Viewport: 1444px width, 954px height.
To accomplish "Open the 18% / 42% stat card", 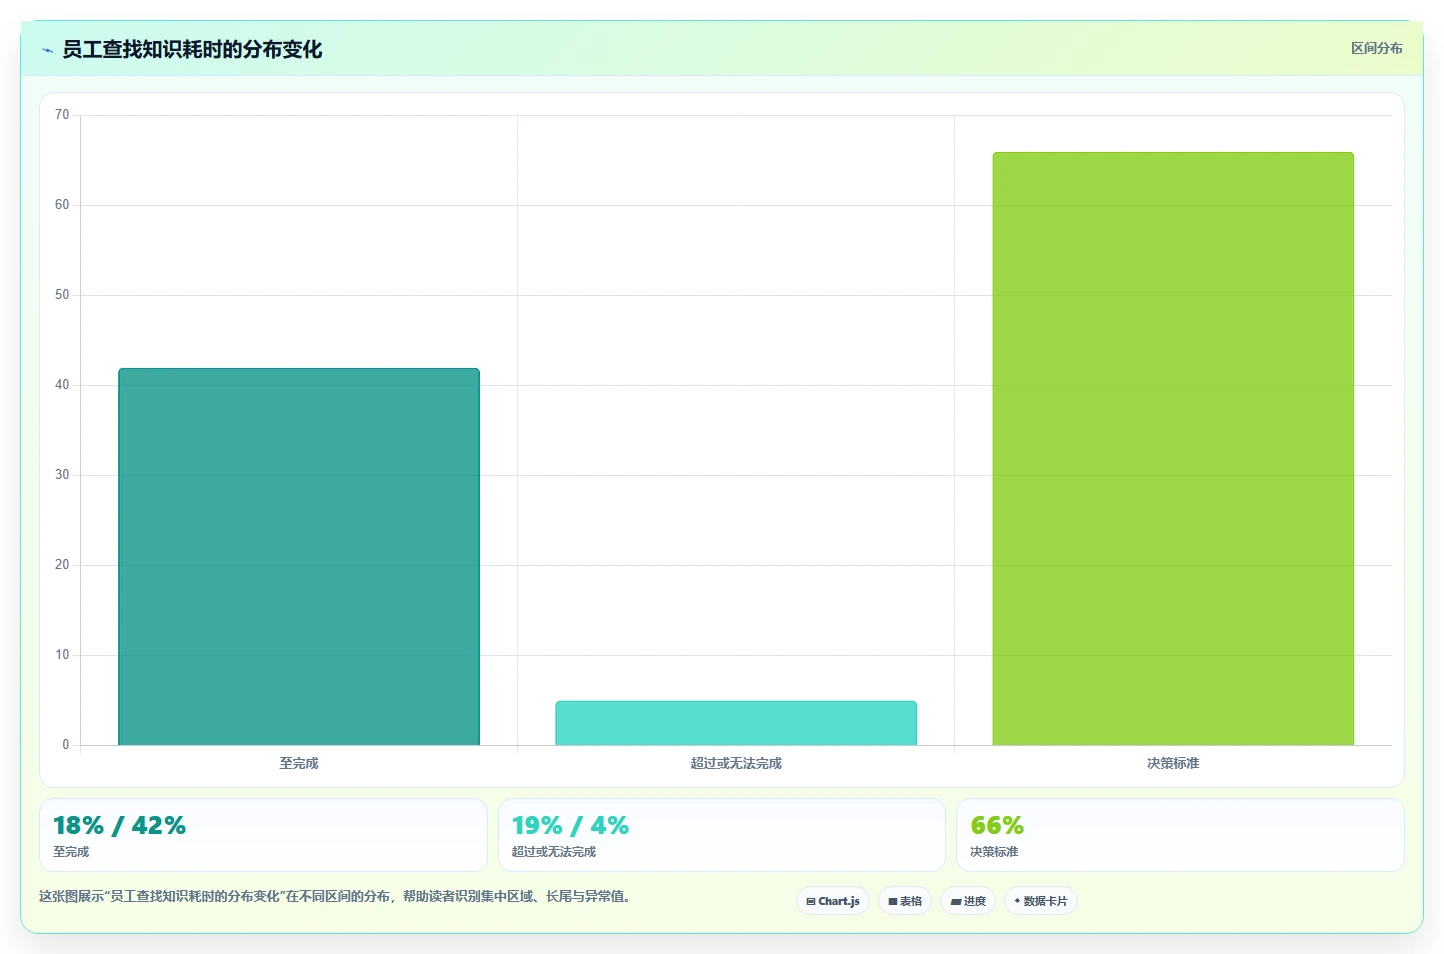I will point(263,835).
